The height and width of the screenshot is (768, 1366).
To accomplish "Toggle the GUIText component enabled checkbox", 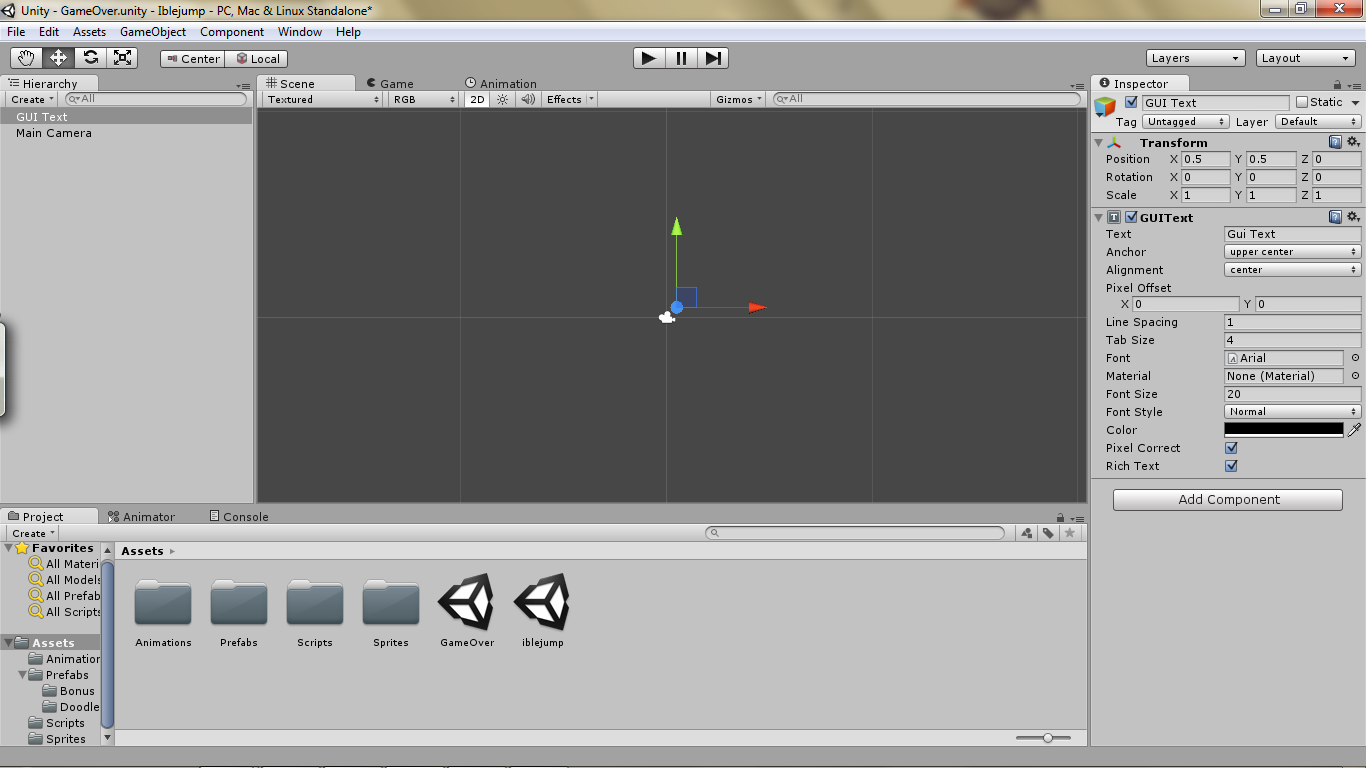I will (x=1131, y=217).
